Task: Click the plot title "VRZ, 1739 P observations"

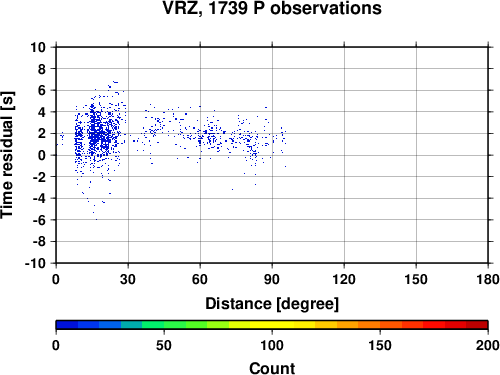Action: click(x=272, y=8)
